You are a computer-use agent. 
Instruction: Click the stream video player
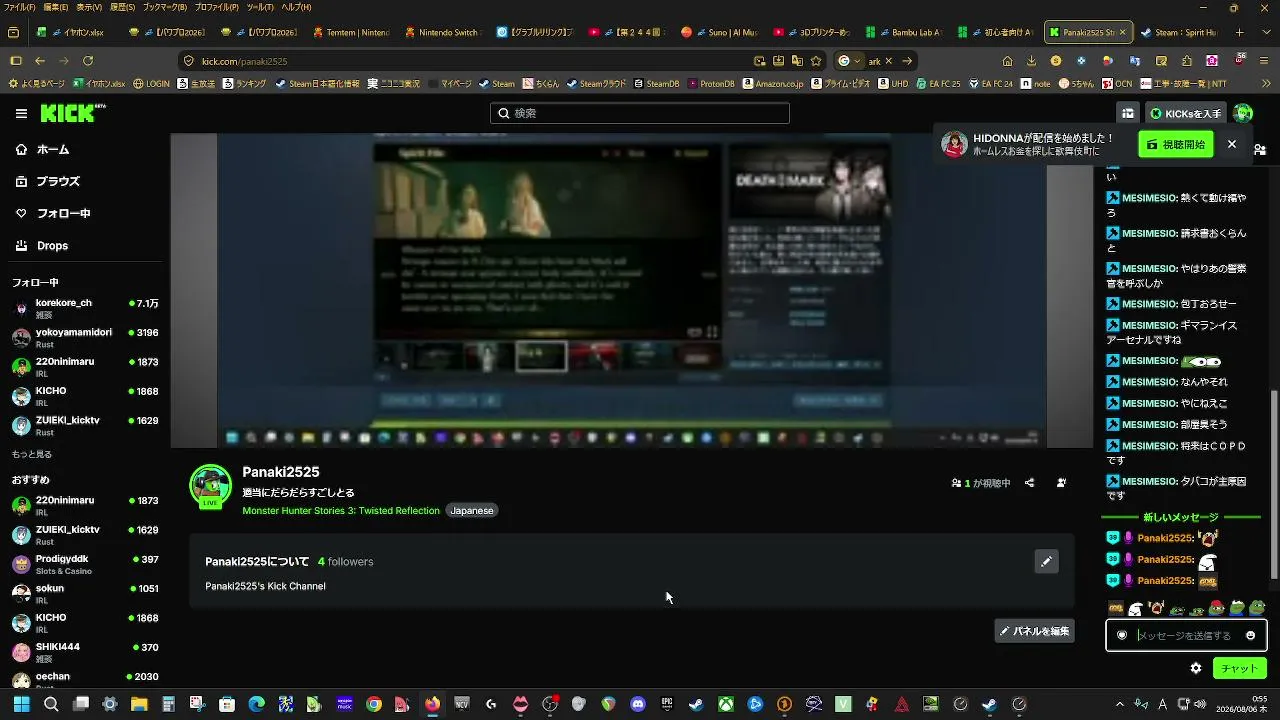point(632,291)
